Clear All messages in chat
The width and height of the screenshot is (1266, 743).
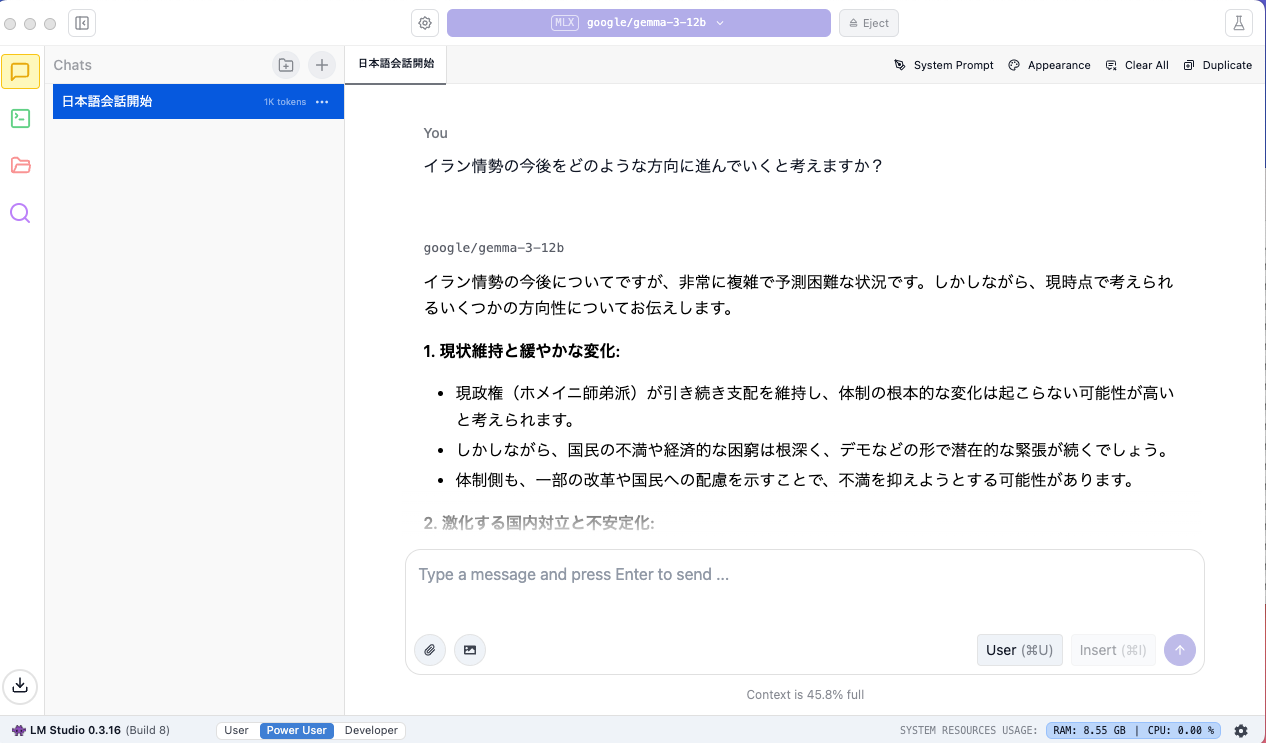point(1137,65)
